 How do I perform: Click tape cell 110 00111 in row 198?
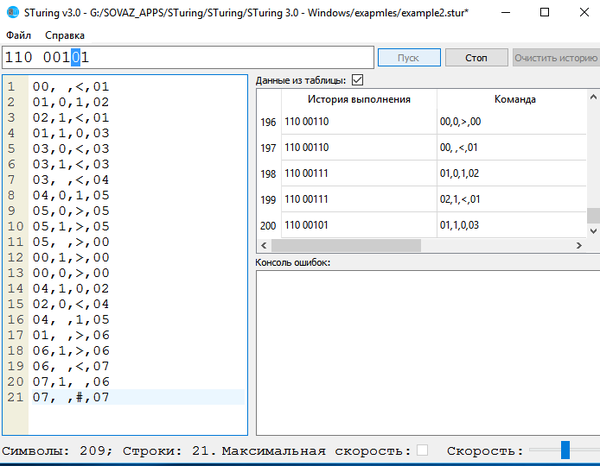tap(359, 173)
